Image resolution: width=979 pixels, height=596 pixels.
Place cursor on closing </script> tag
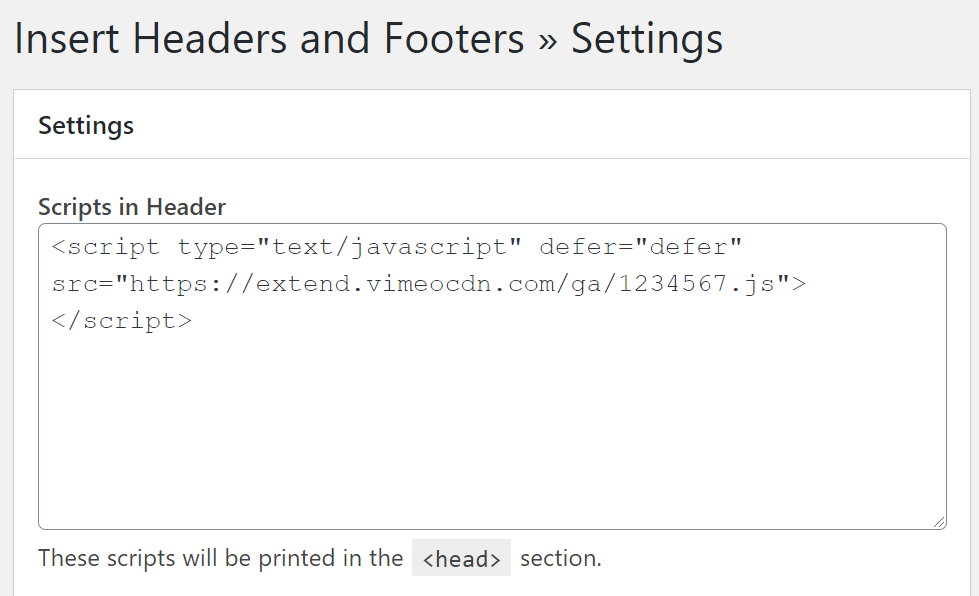point(122,321)
